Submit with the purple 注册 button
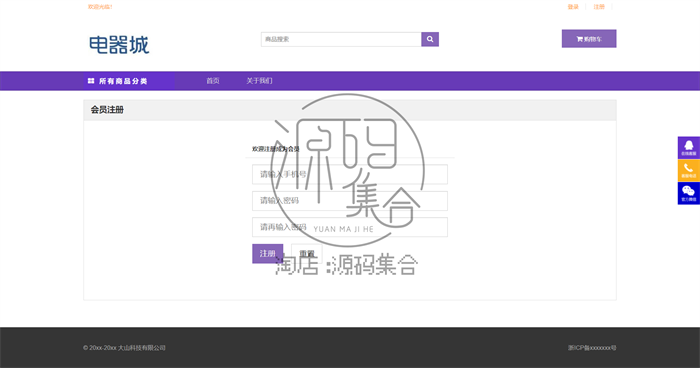The height and width of the screenshot is (368, 700). [x=267, y=253]
